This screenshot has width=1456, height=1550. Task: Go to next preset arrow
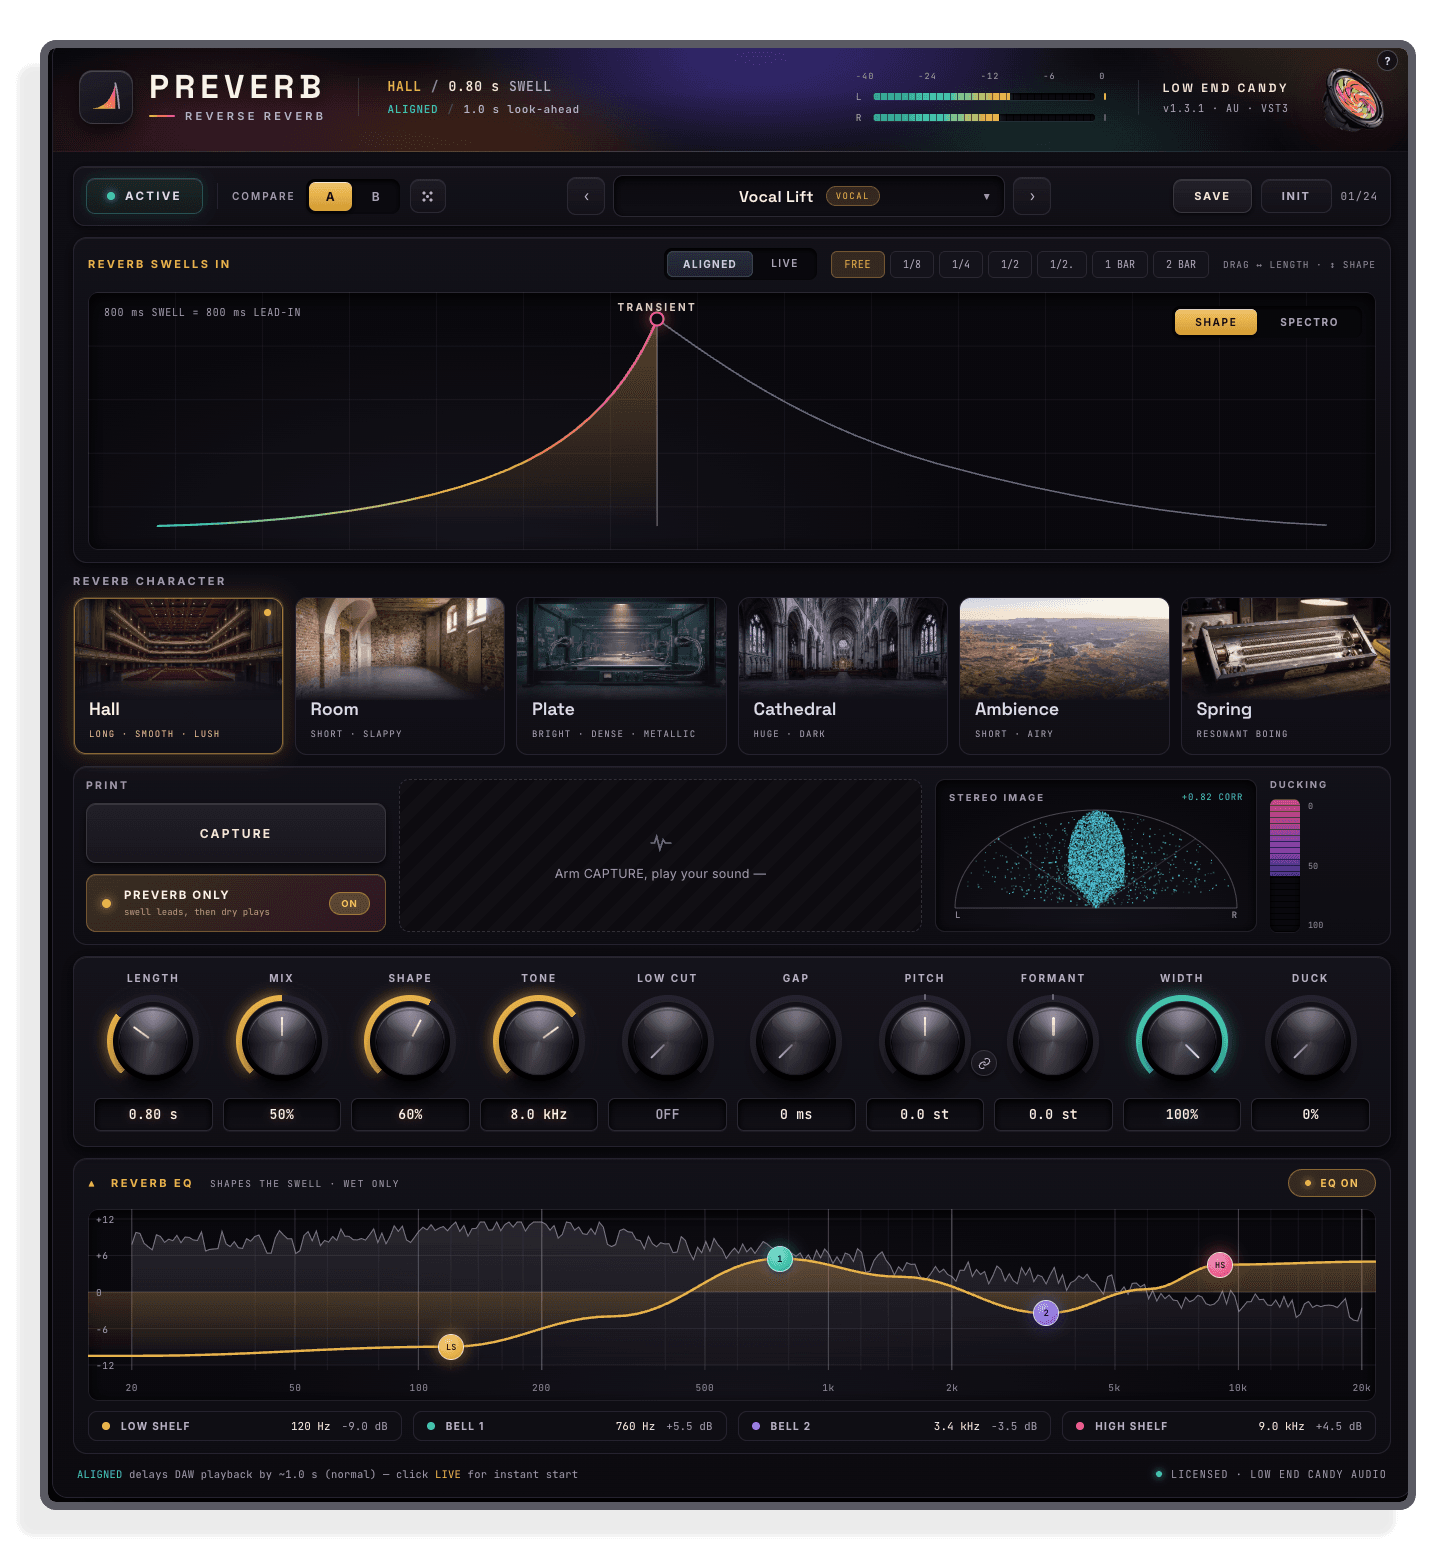coord(1032,196)
